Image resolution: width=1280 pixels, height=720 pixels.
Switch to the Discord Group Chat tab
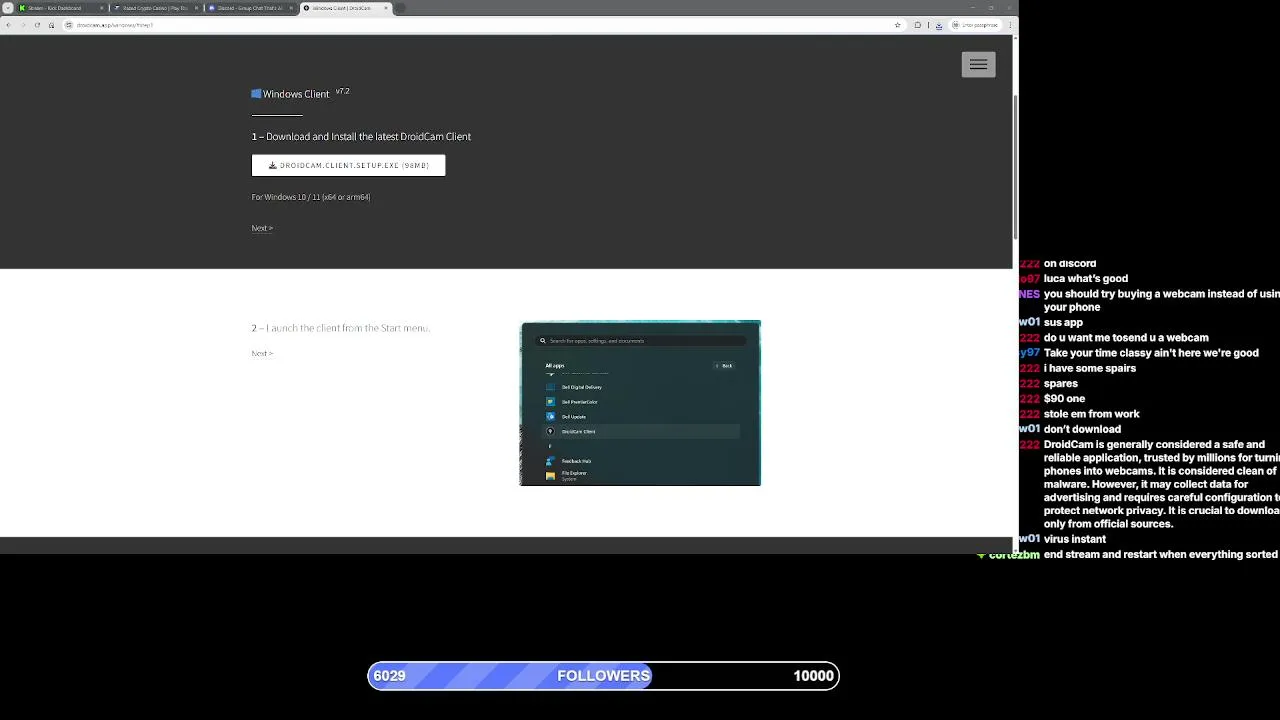(x=249, y=8)
